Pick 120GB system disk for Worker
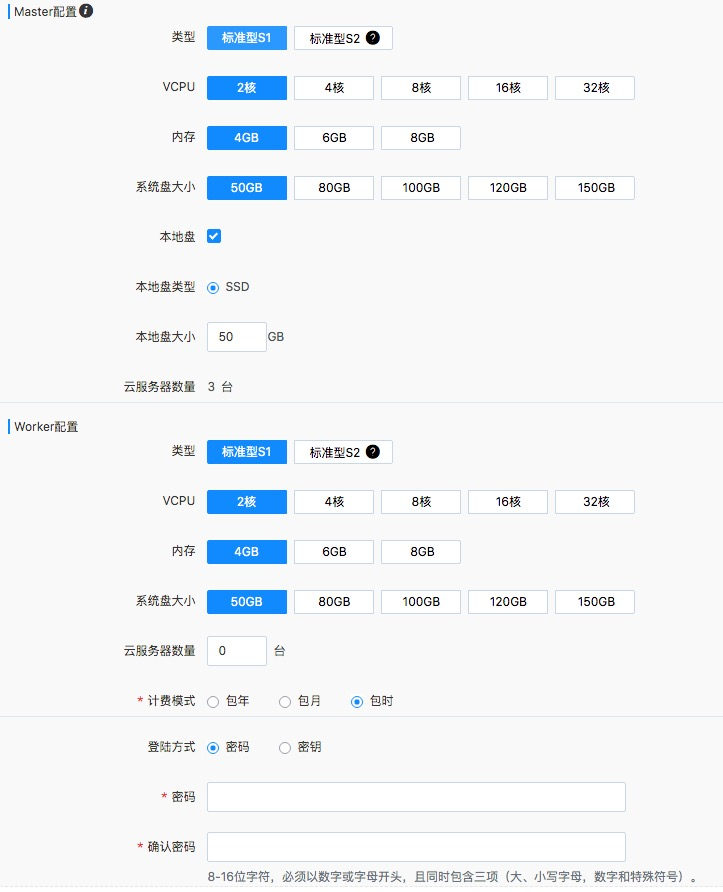 pos(508,602)
